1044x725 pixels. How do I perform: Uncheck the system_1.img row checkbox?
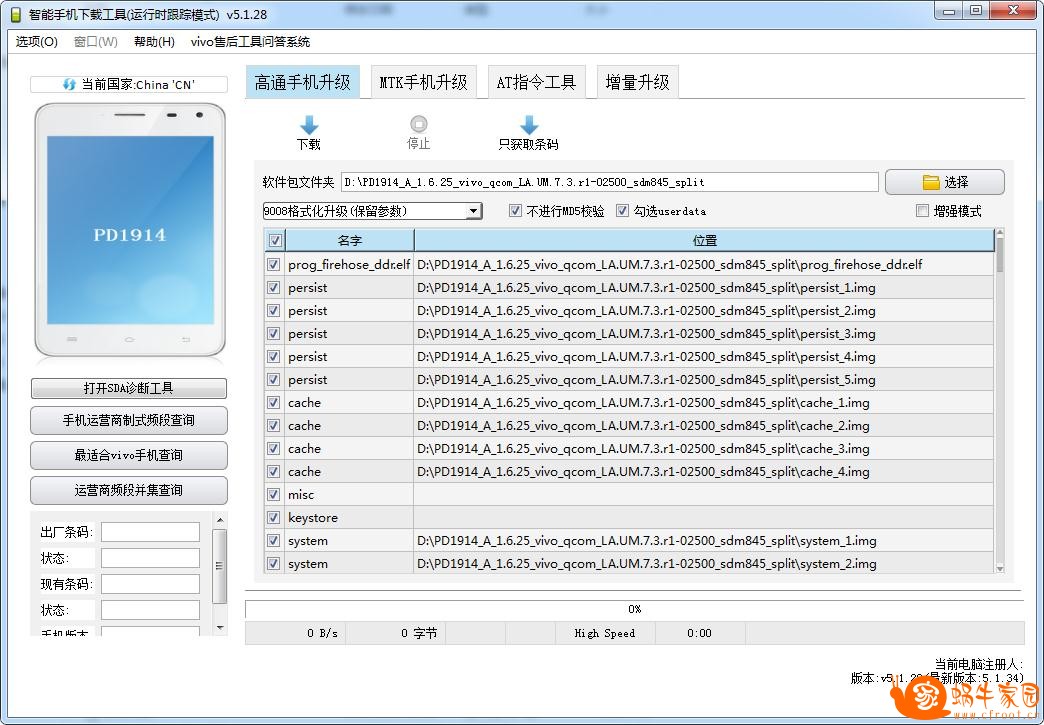click(273, 540)
